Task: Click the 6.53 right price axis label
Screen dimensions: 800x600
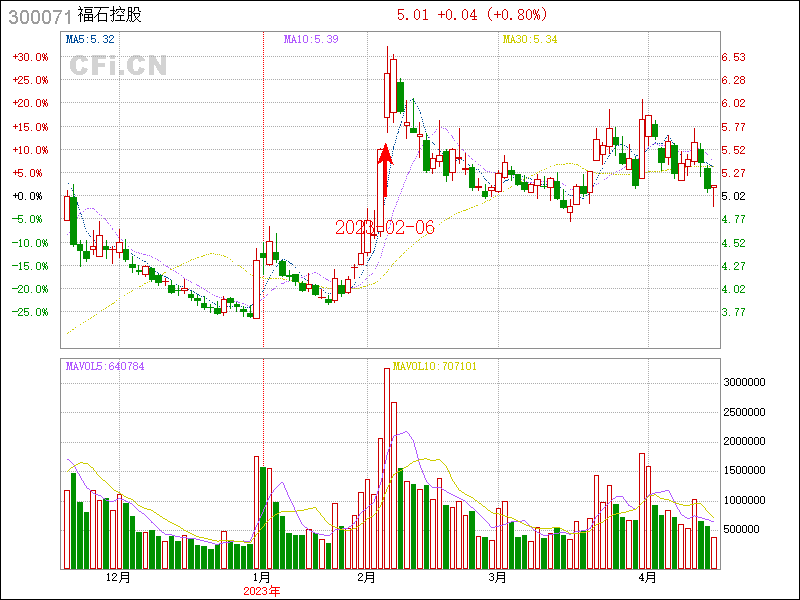Action: tap(733, 57)
